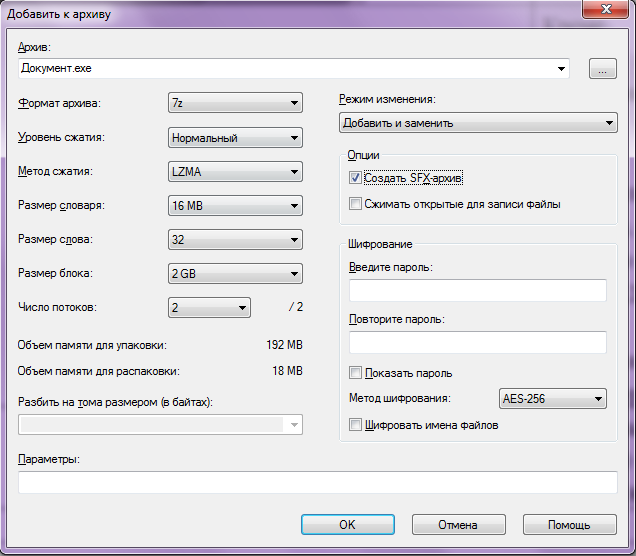Click the Формат архива label
Image resolution: width=636 pixels, height=556 pixels.
(59, 103)
